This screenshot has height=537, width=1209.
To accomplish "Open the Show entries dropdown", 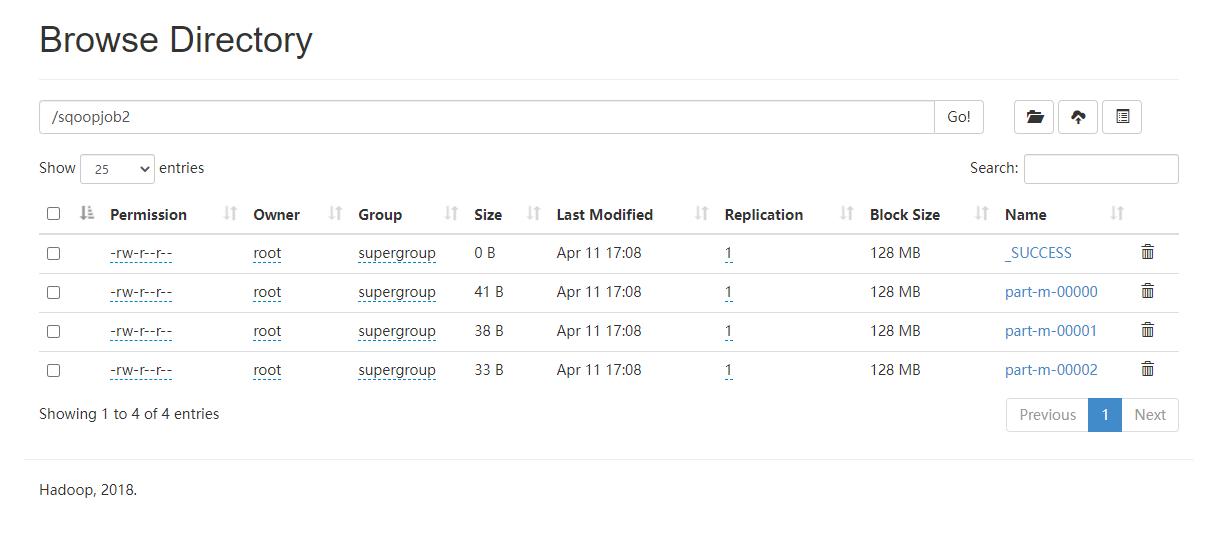I will 117,169.
